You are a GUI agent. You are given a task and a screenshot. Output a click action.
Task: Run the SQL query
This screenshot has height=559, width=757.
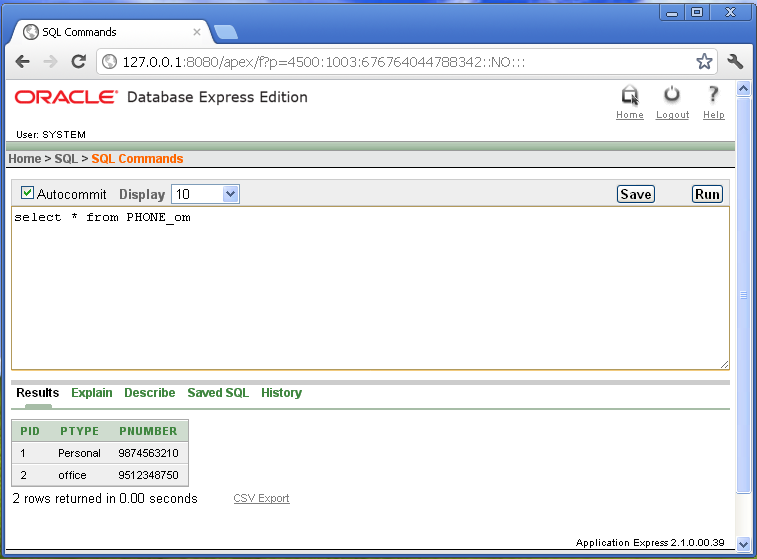pos(707,194)
